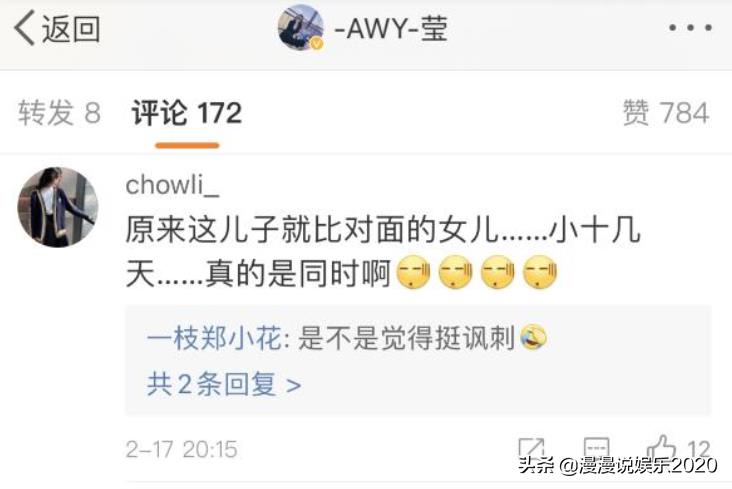Image resolution: width=732 pixels, height=489 pixels.
Task: Click the like count 12 beside thumbs-up
Action: pos(698,449)
